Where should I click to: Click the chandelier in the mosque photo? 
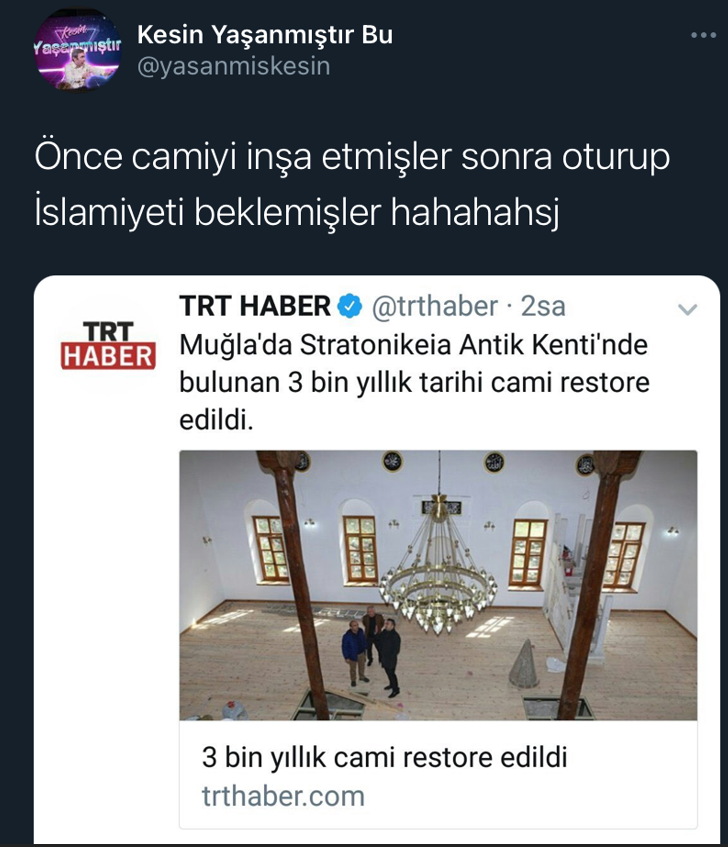(x=438, y=567)
